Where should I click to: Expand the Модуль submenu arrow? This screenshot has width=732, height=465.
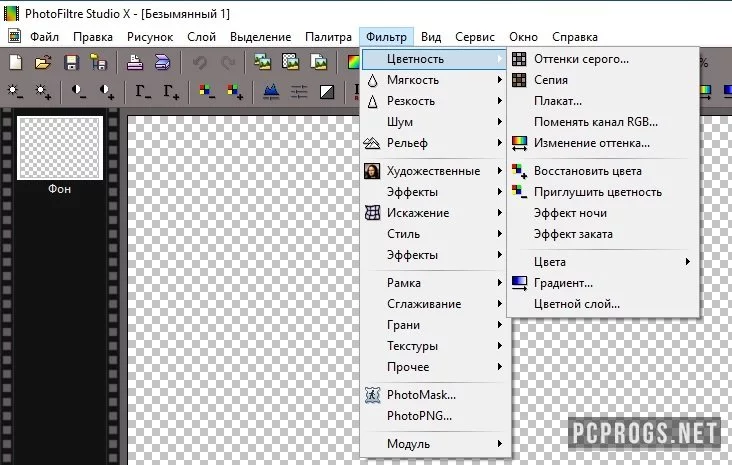click(500, 444)
